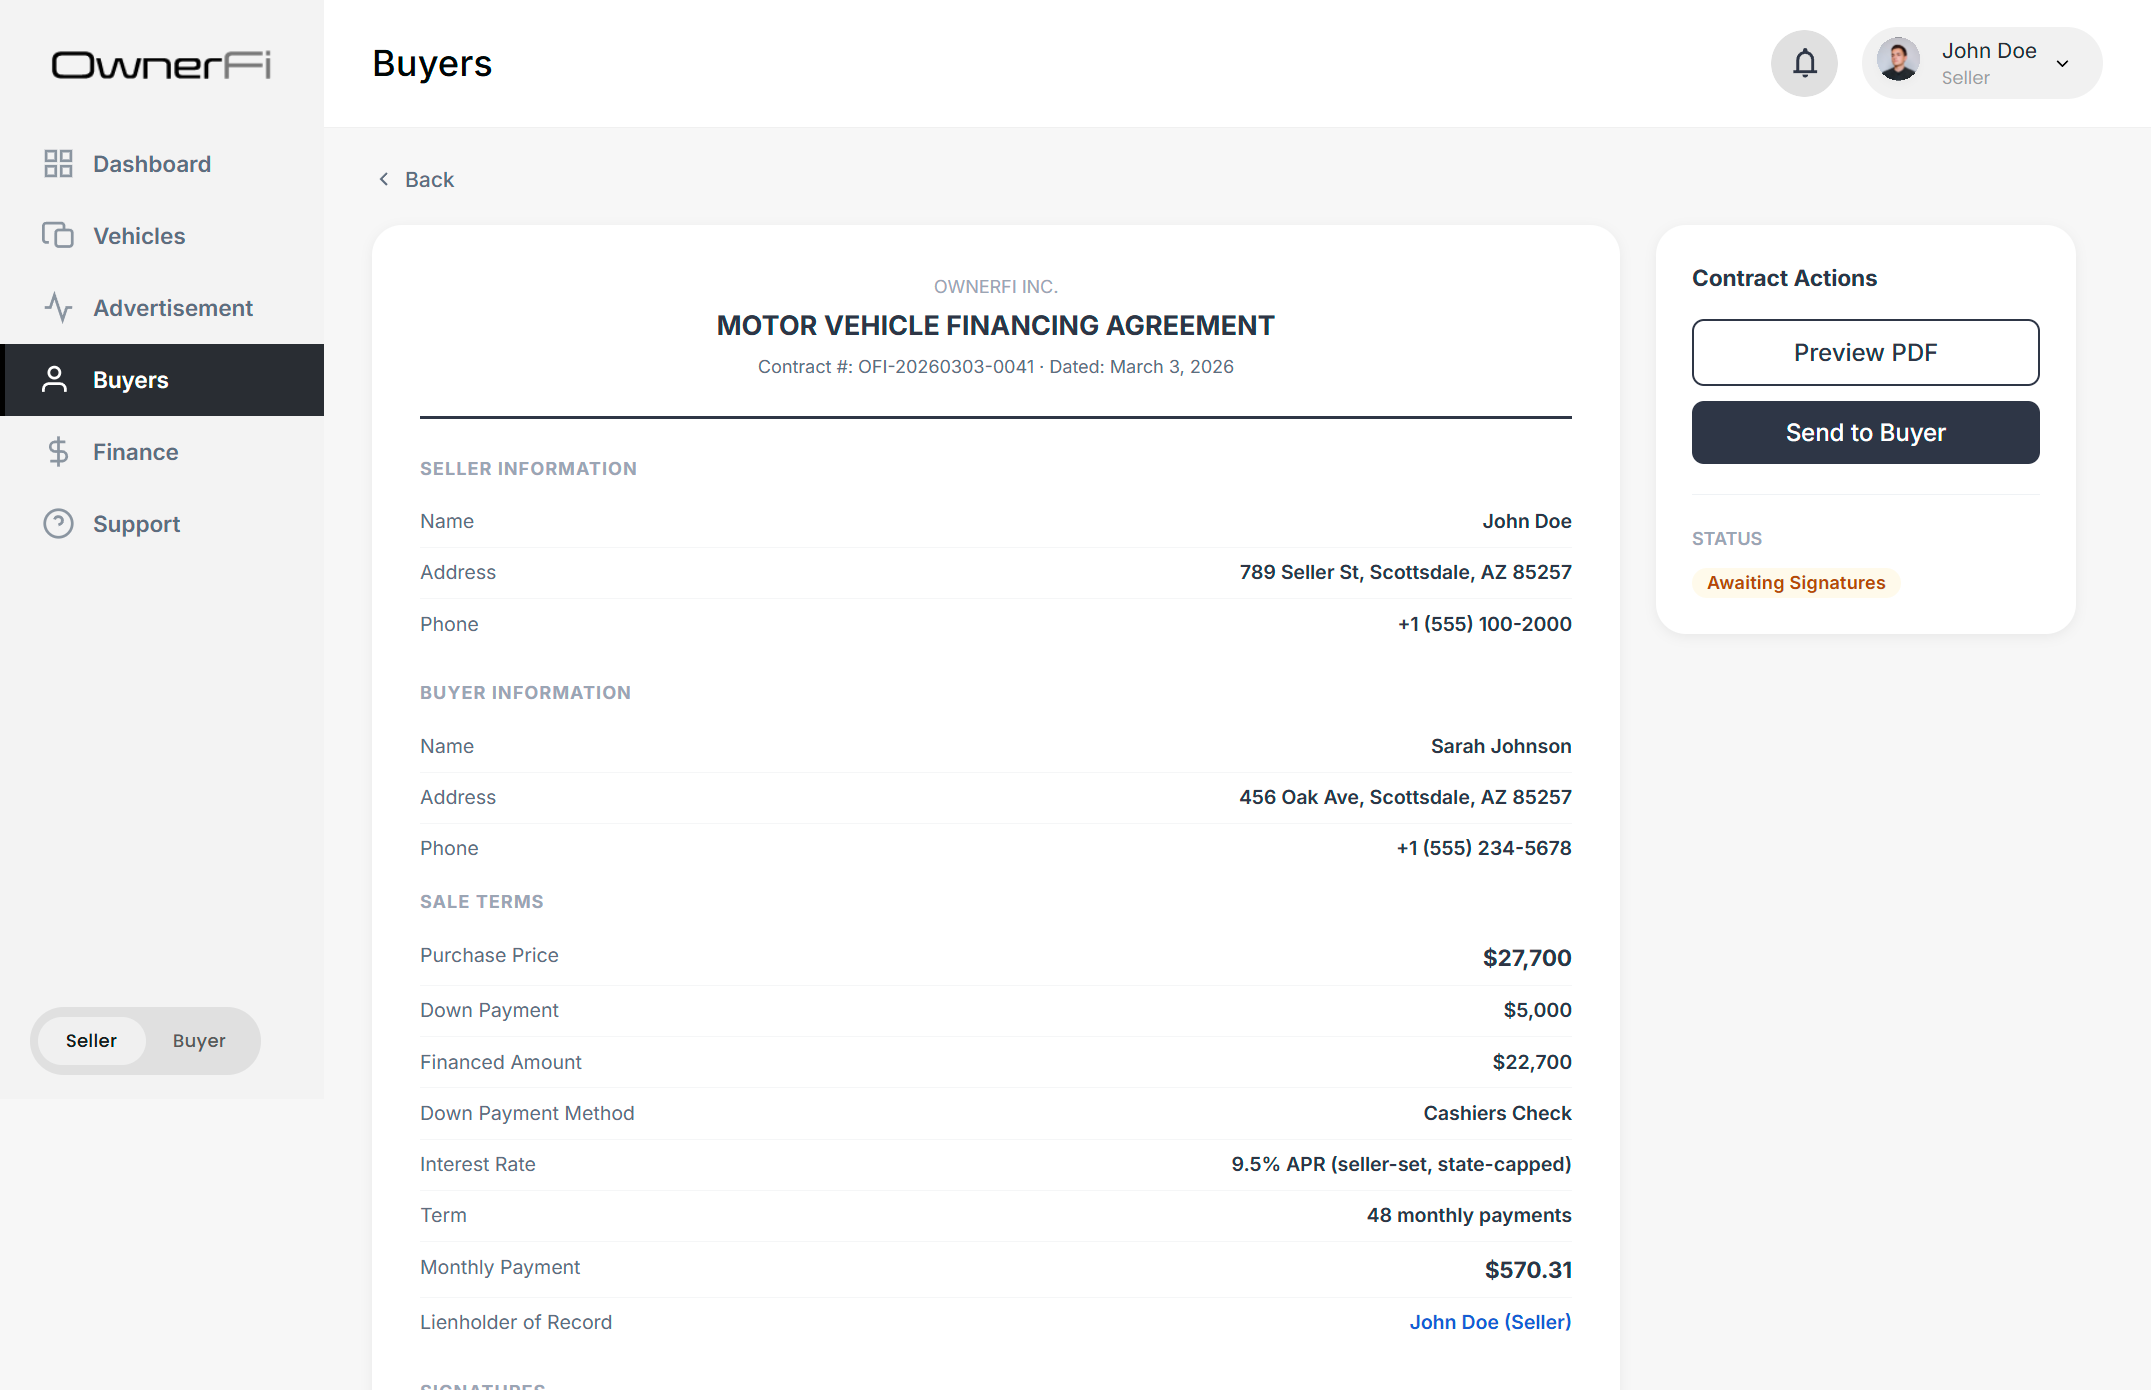Click contract number OFI-20260303-0041
The height and width of the screenshot is (1390, 2151).
click(x=946, y=367)
